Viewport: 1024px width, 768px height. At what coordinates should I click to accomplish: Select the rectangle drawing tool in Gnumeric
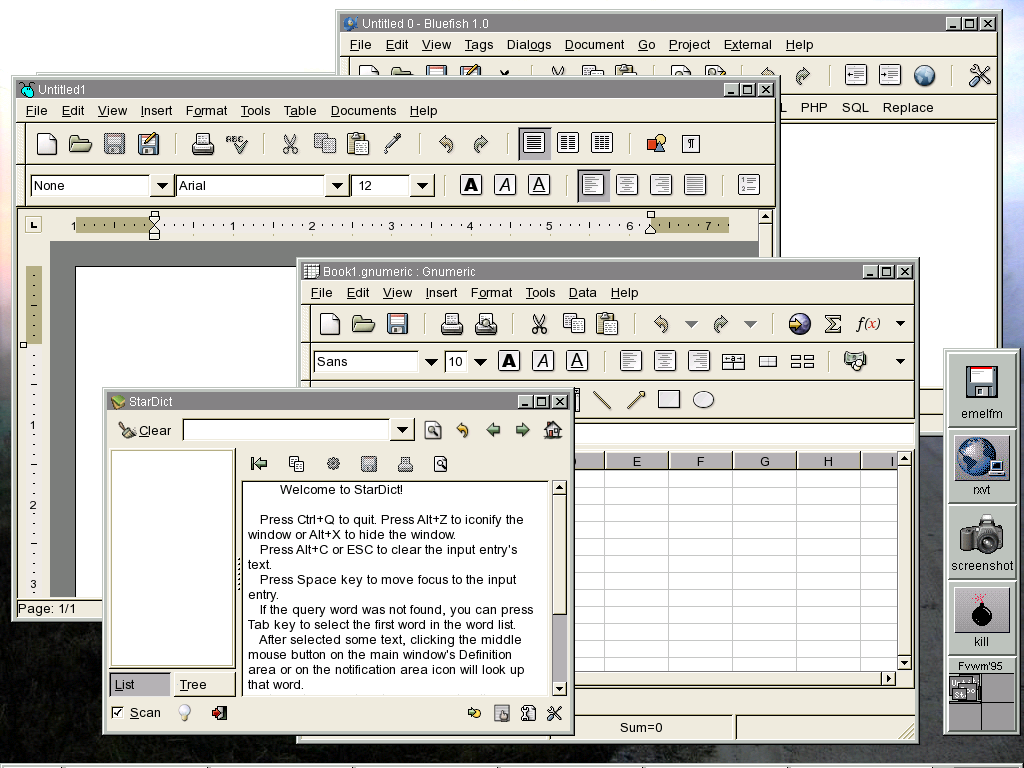point(669,399)
